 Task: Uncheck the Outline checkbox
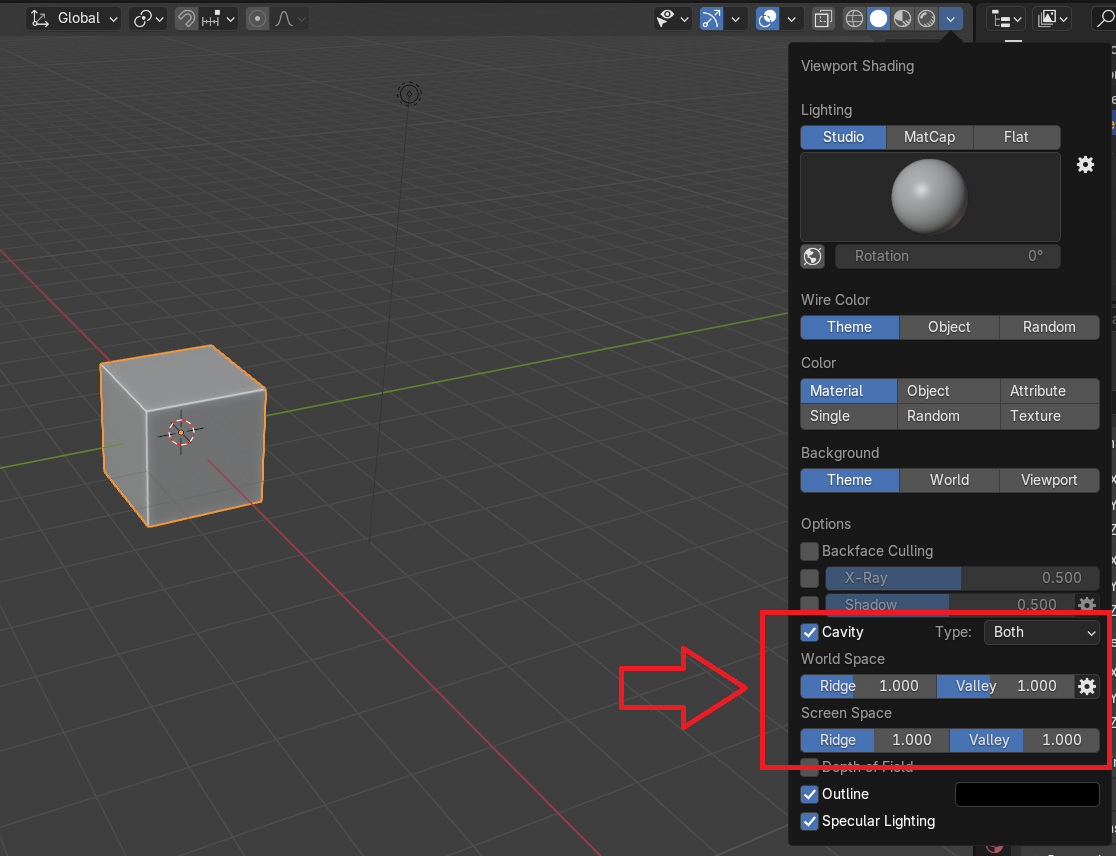[x=809, y=794]
